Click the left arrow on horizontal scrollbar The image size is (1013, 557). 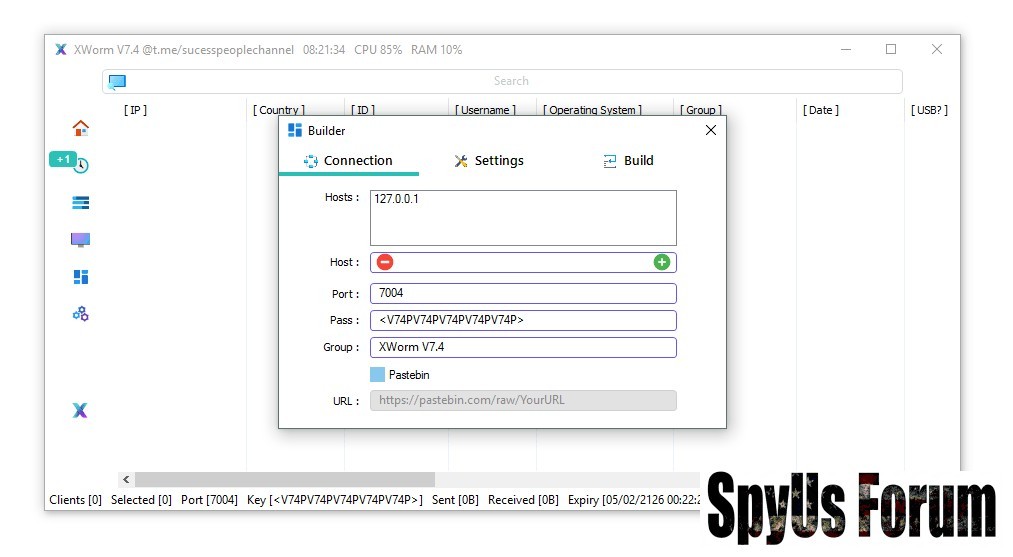pyautogui.click(x=126, y=480)
